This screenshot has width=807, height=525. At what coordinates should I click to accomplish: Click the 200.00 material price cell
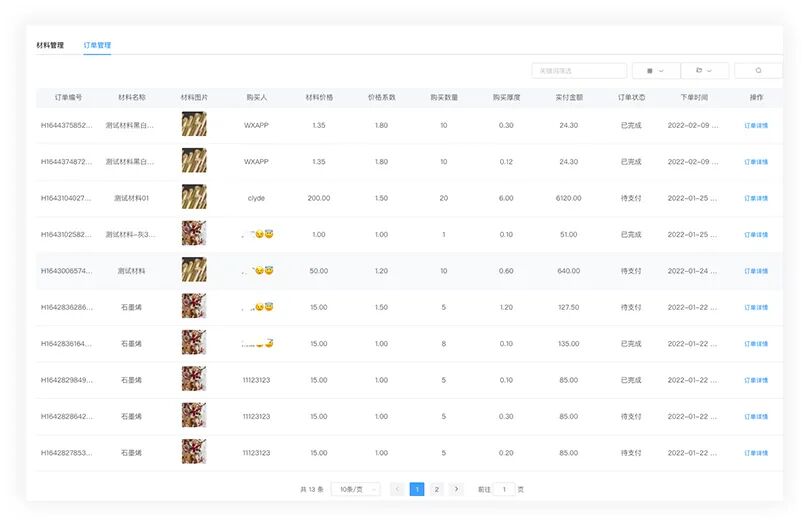point(319,198)
